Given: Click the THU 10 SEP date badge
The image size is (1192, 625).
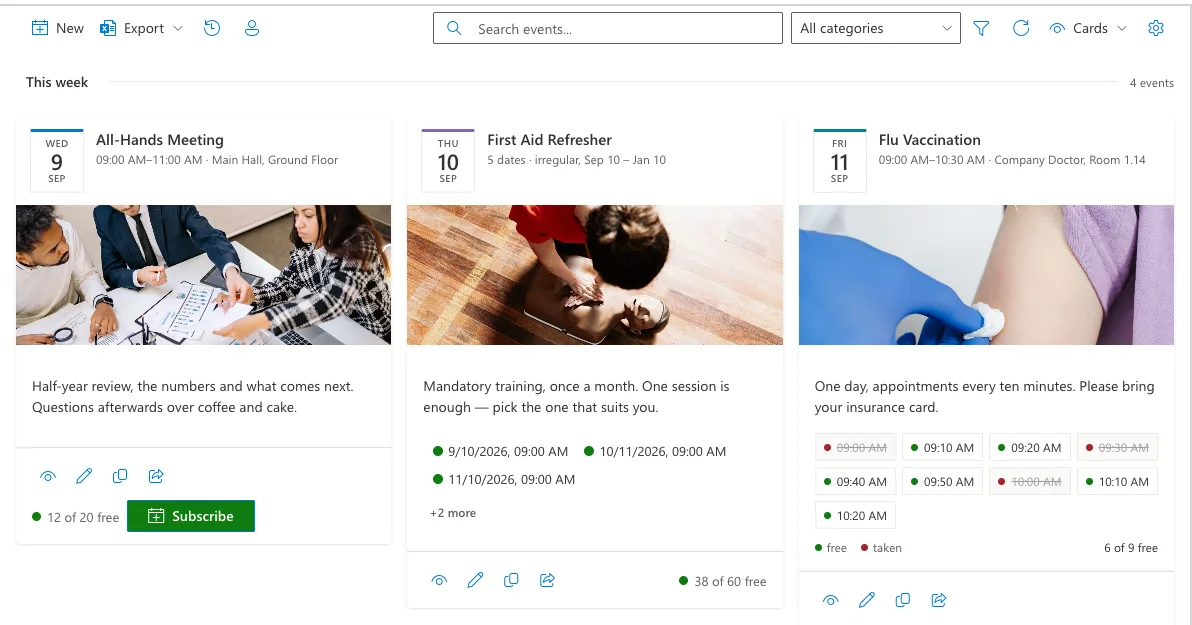Looking at the screenshot, I should tap(448, 160).
